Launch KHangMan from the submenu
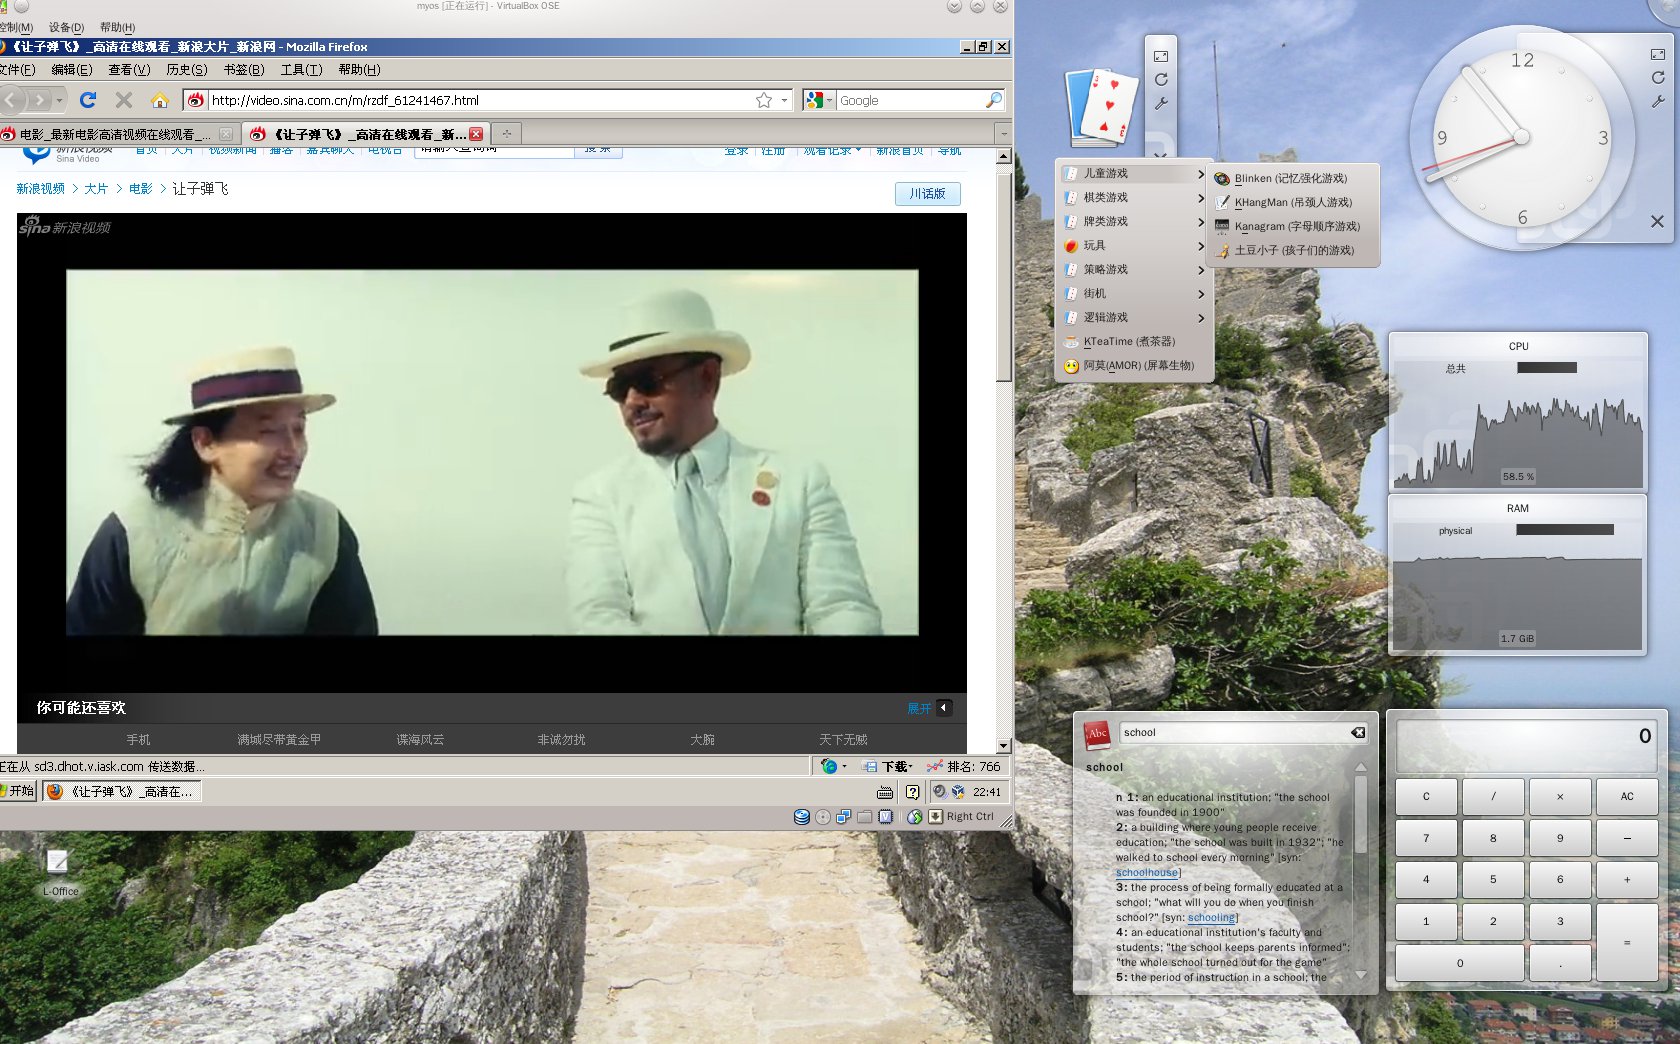 click(1295, 202)
